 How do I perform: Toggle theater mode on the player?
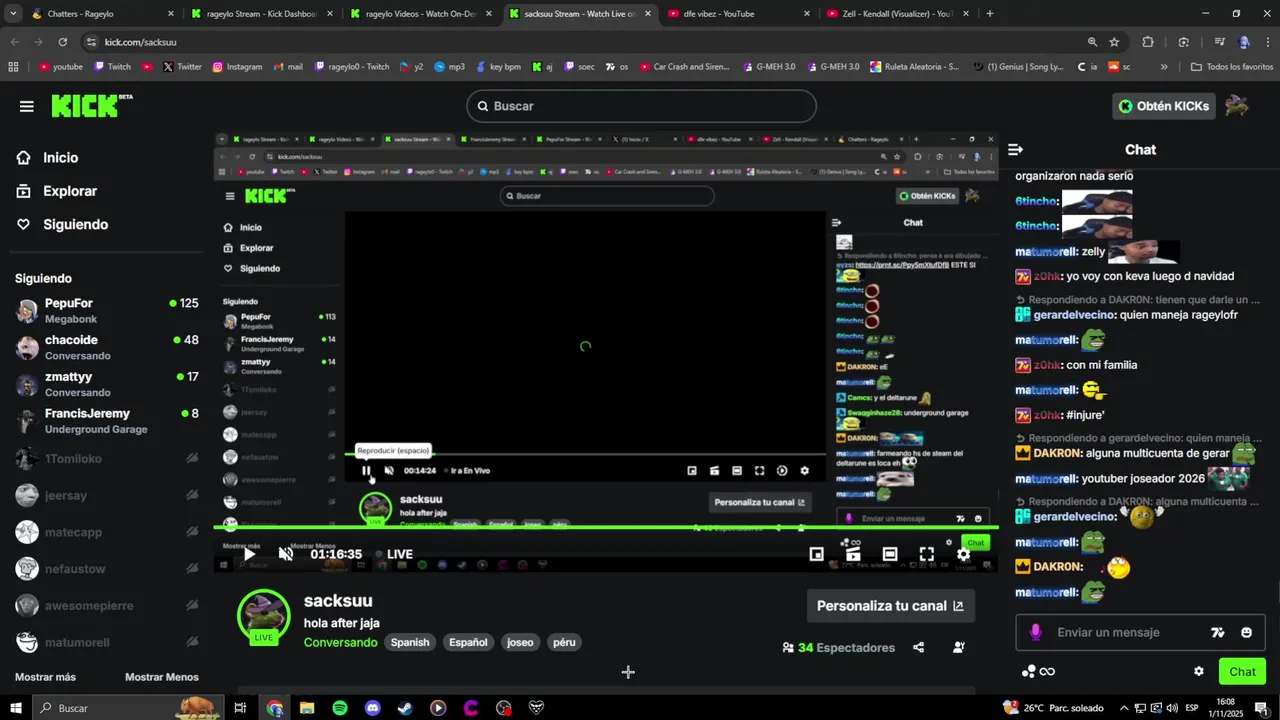pos(890,554)
